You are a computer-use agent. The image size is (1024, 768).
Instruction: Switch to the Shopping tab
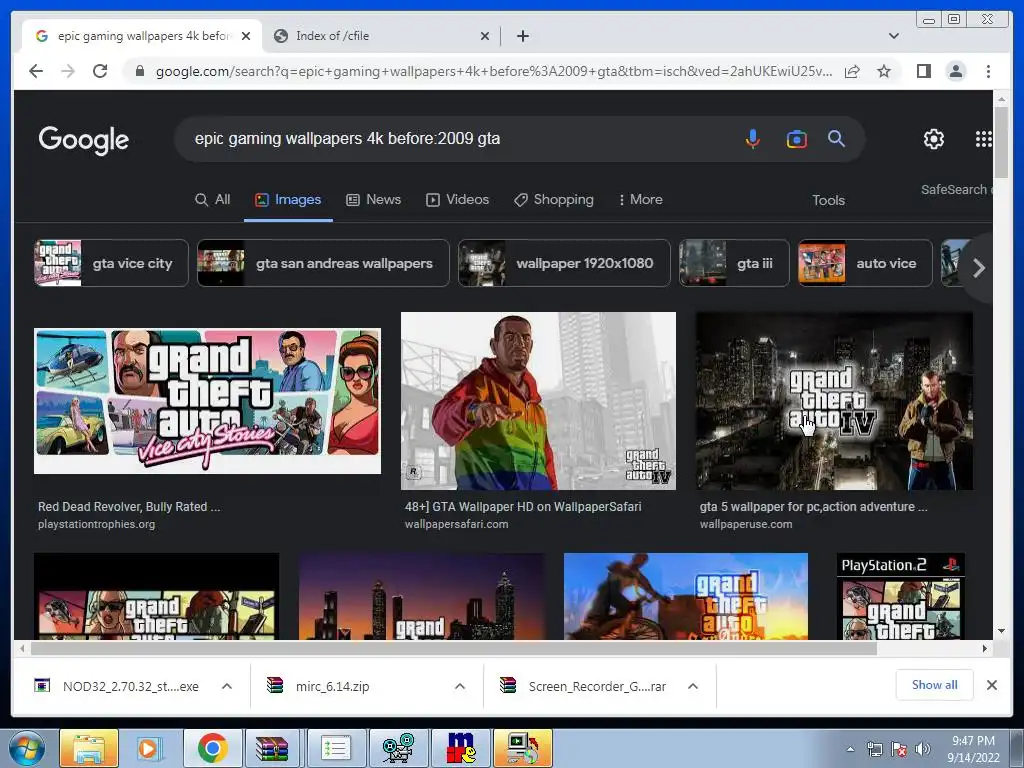tap(554, 199)
